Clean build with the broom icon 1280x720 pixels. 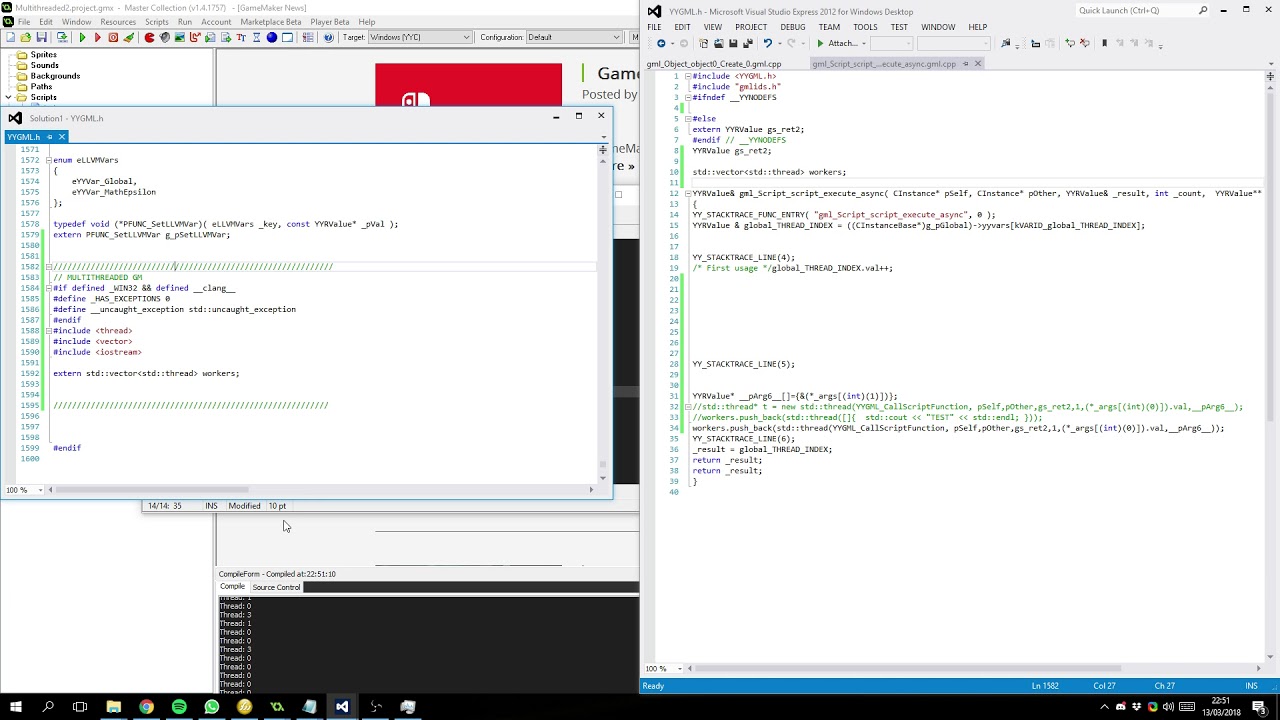[128, 37]
